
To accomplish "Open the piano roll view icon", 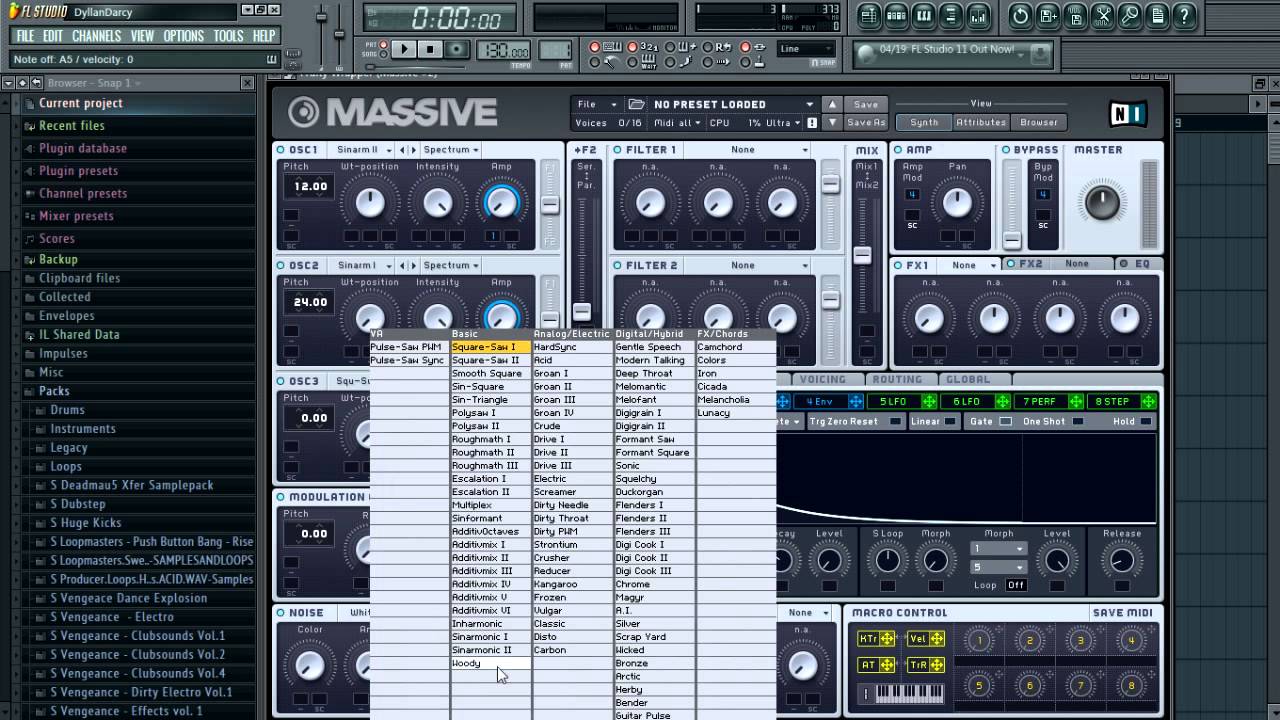I will 923,15.
